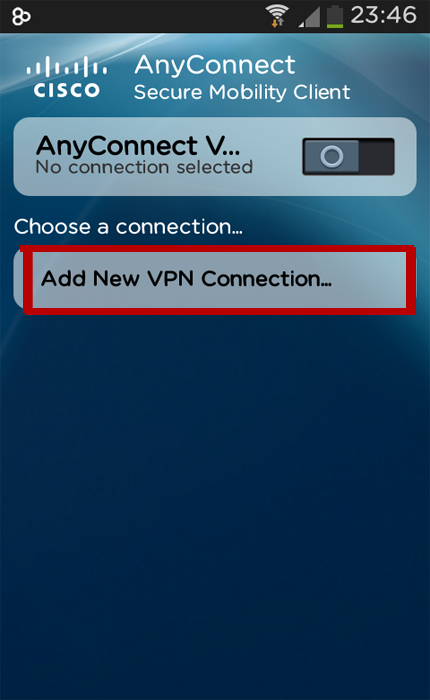Tap the "No connection selected" status text
430x700 pixels.
click(x=144, y=167)
